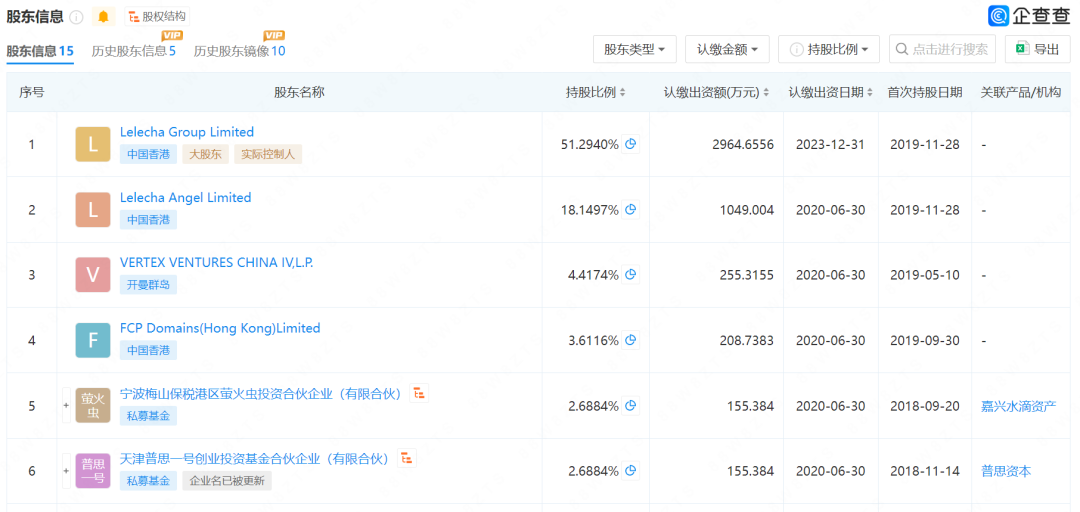
Task: Click the orange bell alert icon
Action: coord(103,17)
